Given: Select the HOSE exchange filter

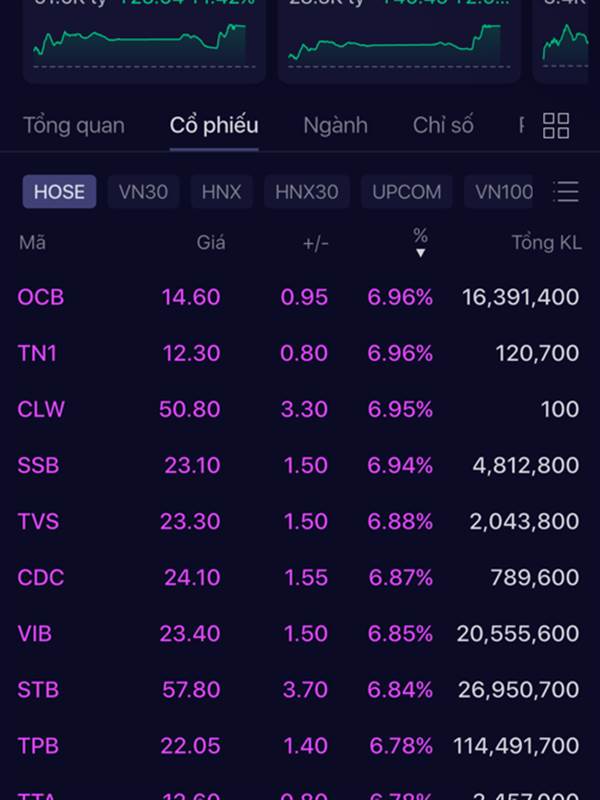Looking at the screenshot, I should 59,192.
